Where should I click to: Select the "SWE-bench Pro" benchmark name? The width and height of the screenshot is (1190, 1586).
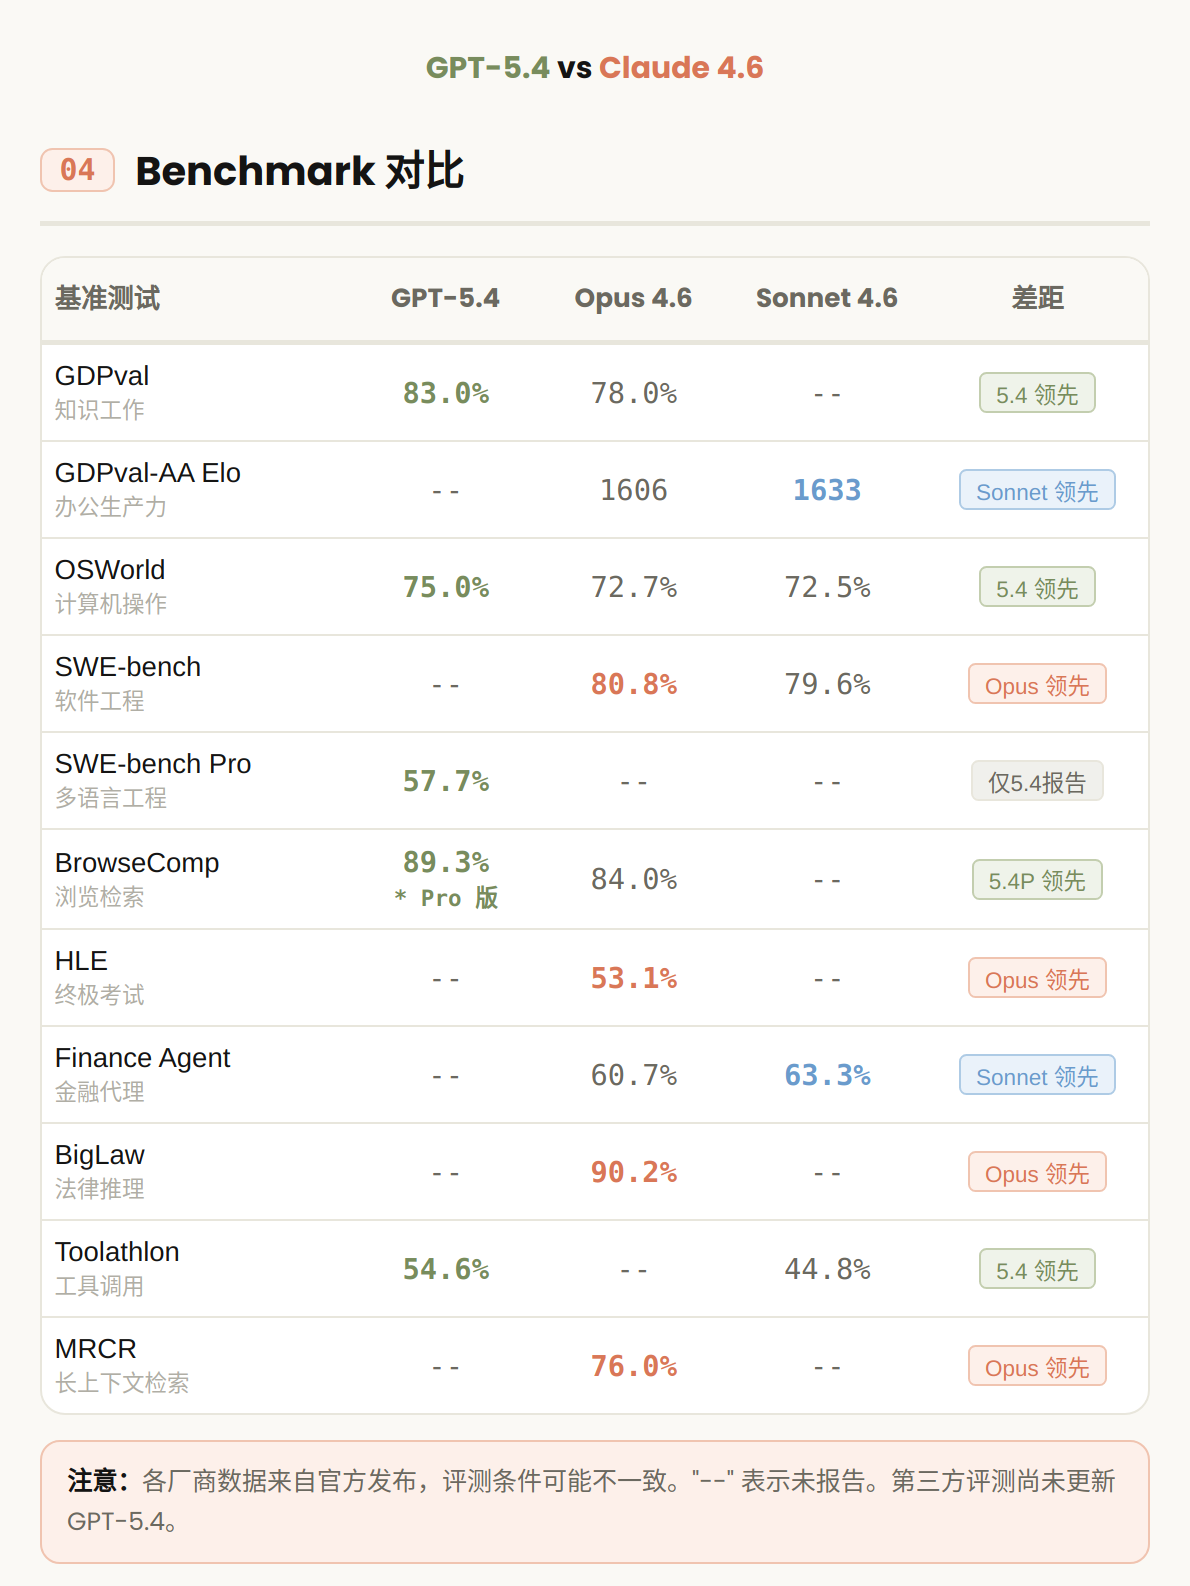pos(153,764)
